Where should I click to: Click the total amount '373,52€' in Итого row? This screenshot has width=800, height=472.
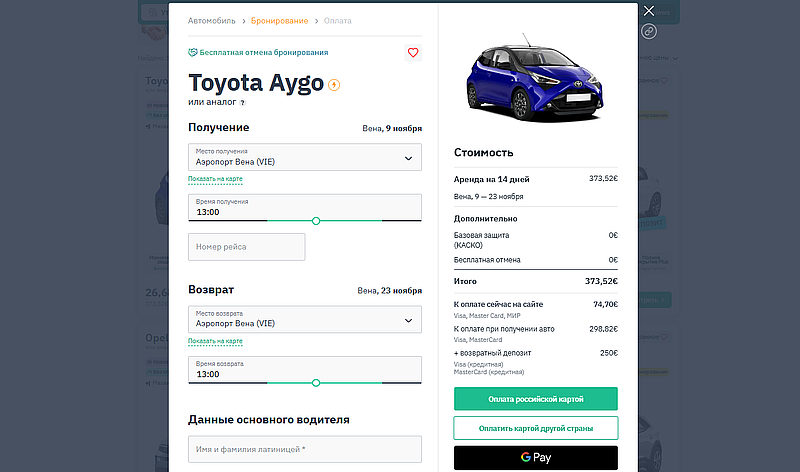(601, 281)
